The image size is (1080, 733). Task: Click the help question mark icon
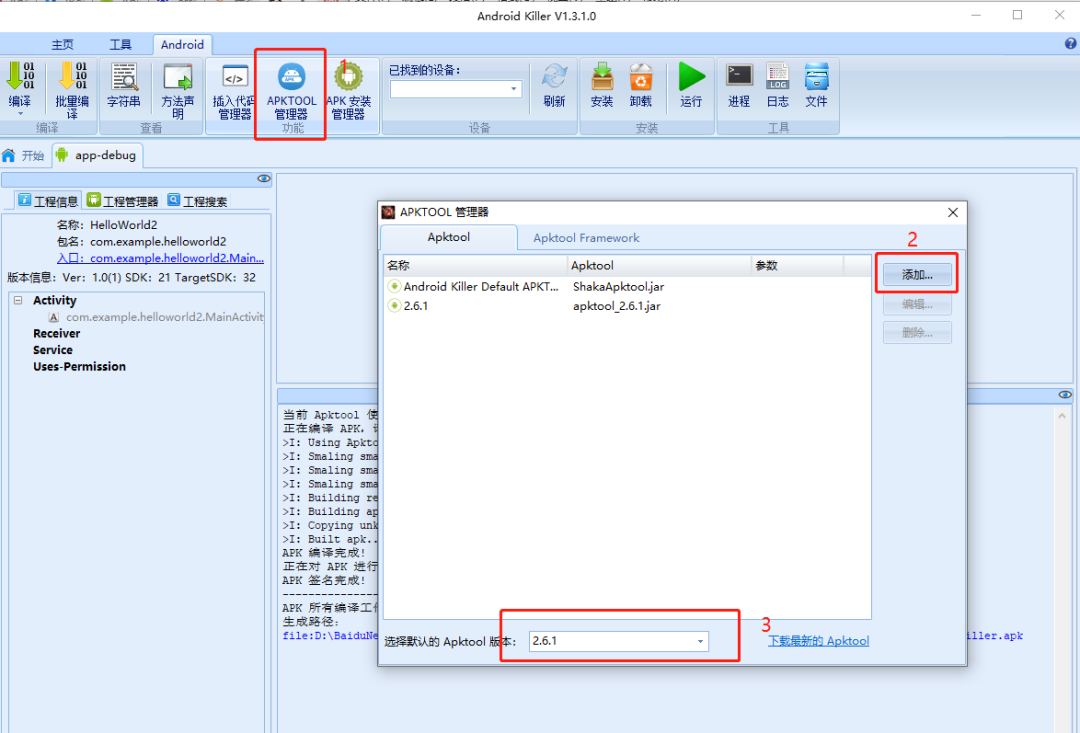click(1070, 43)
